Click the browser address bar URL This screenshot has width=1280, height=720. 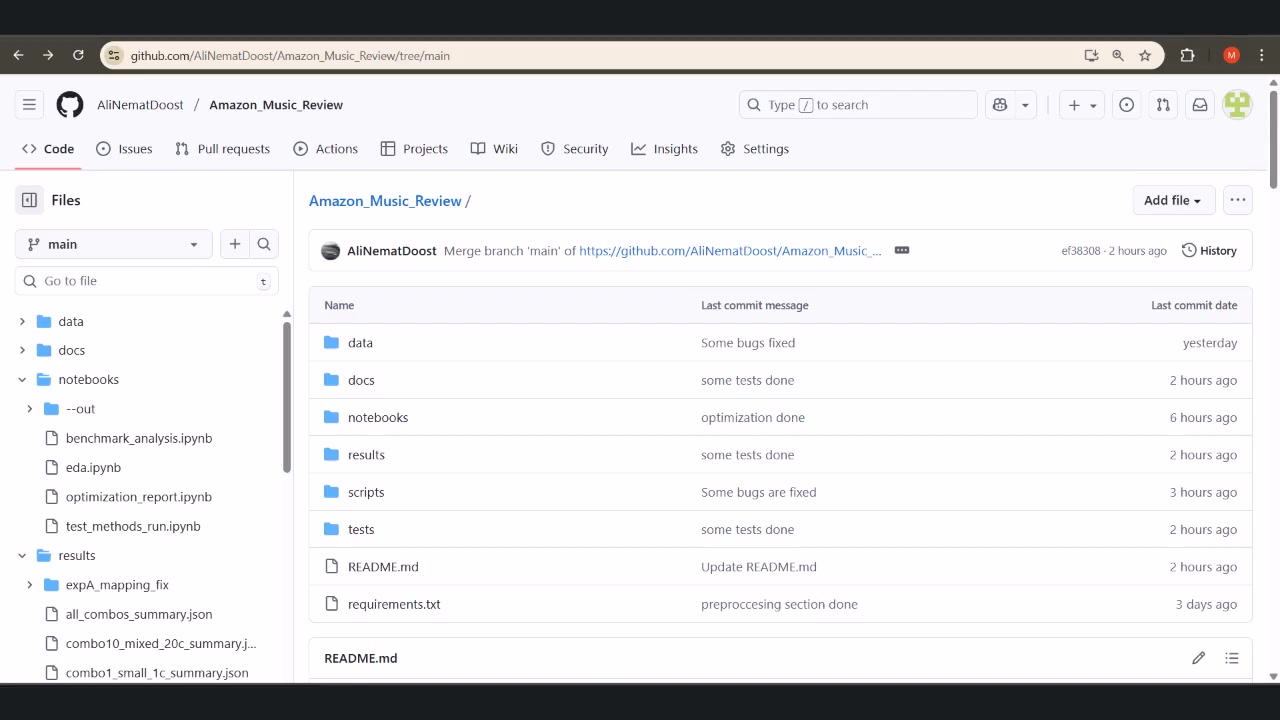pyautogui.click(x=290, y=56)
